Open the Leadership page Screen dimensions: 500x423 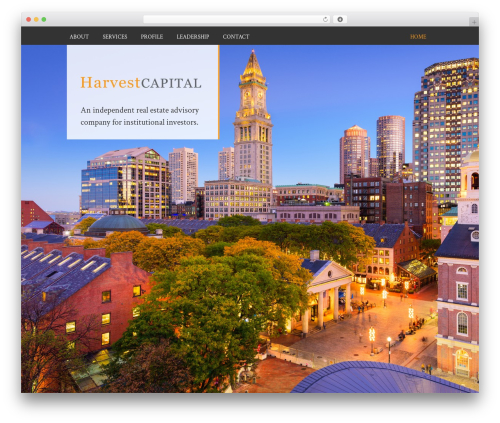click(x=193, y=37)
